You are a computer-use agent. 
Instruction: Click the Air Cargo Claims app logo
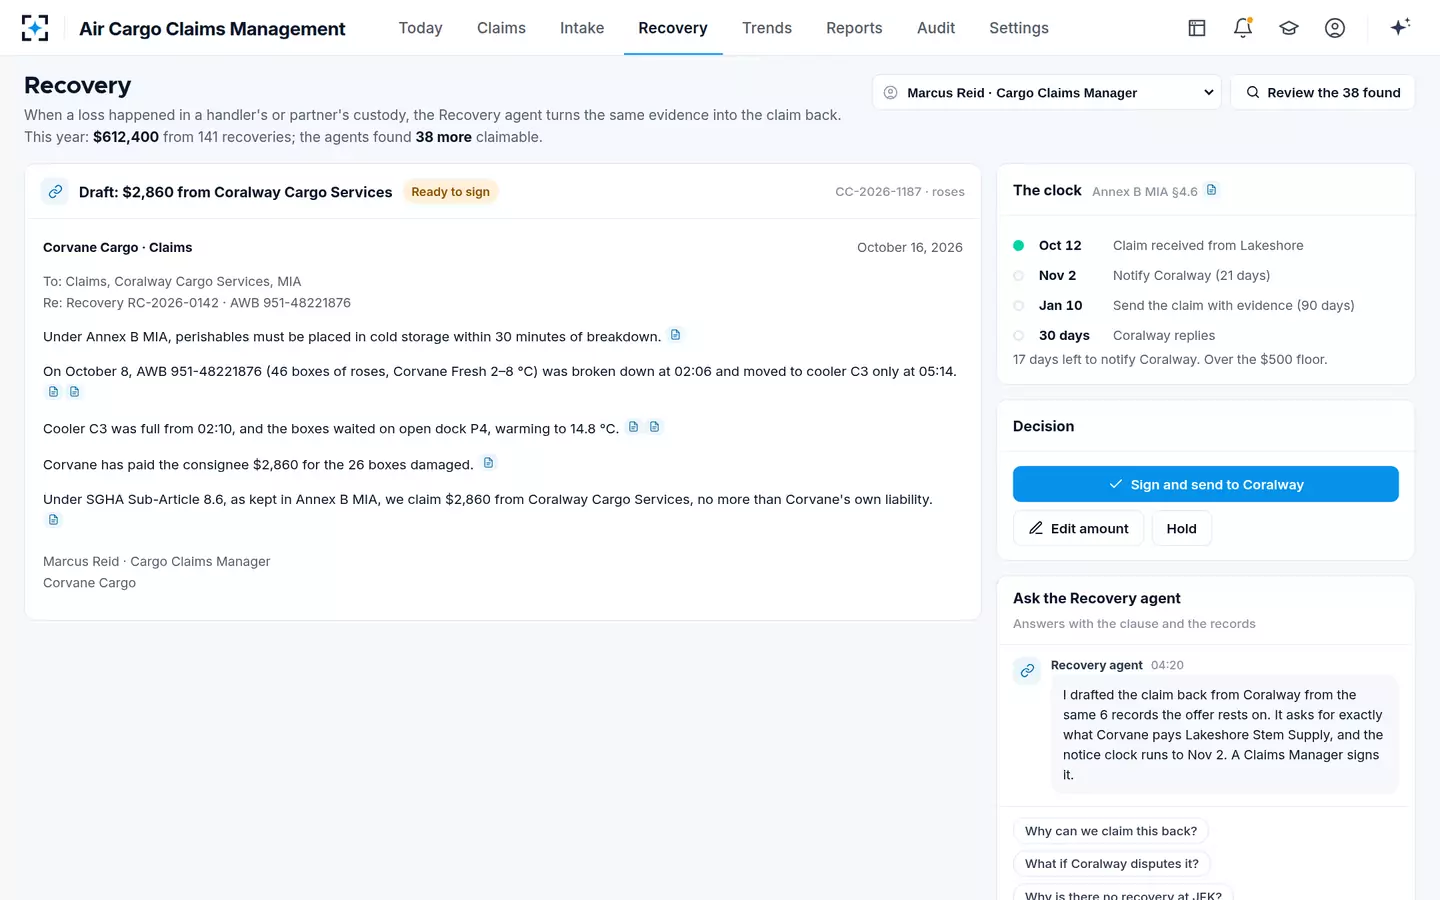click(x=35, y=28)
